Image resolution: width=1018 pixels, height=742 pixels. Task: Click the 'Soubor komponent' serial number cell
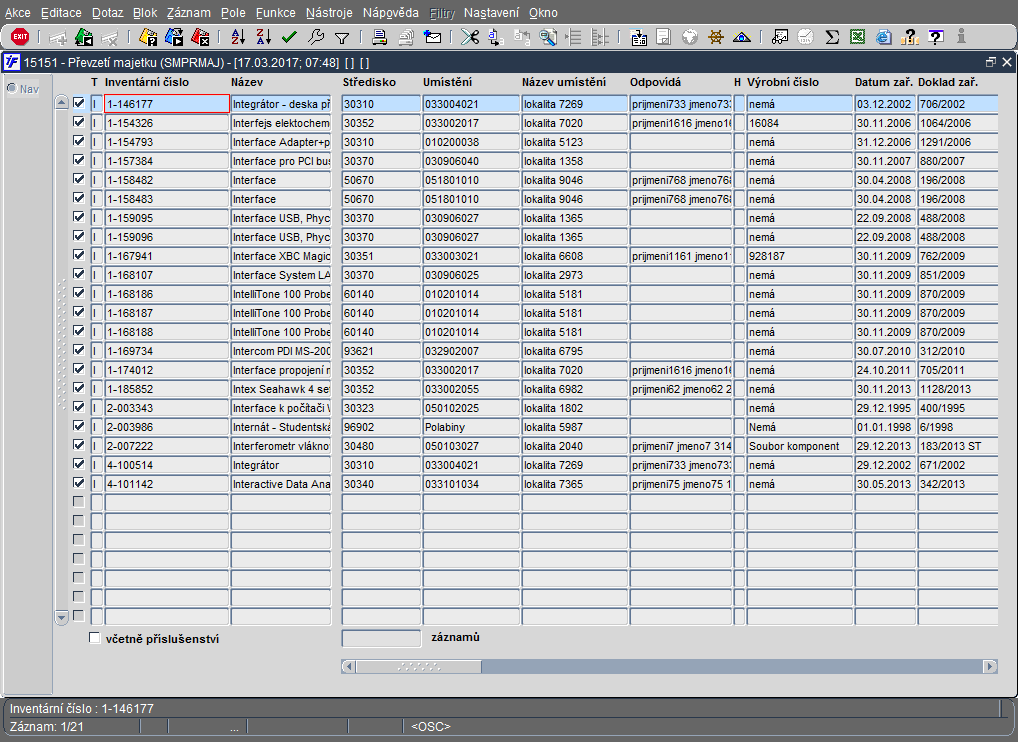(x=799, y=446)
